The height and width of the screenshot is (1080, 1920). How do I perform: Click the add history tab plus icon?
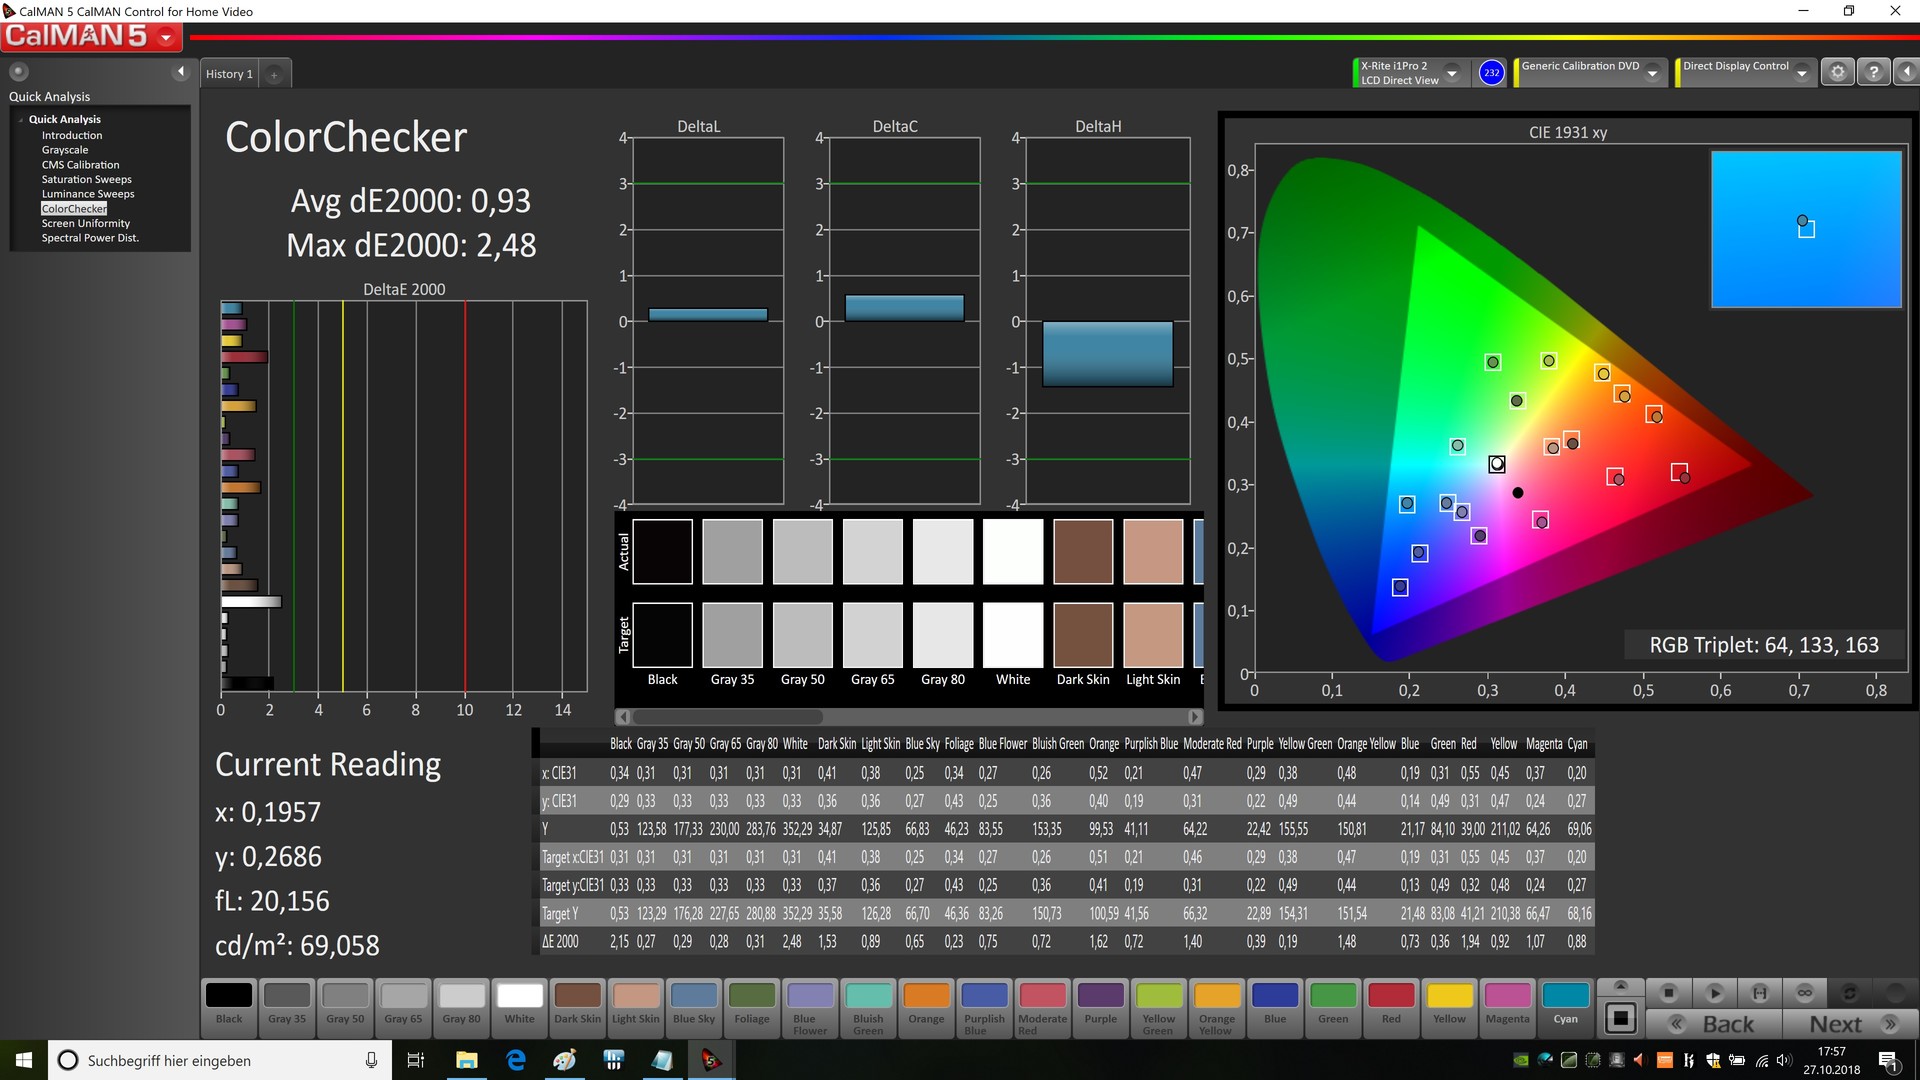[274, 74]
